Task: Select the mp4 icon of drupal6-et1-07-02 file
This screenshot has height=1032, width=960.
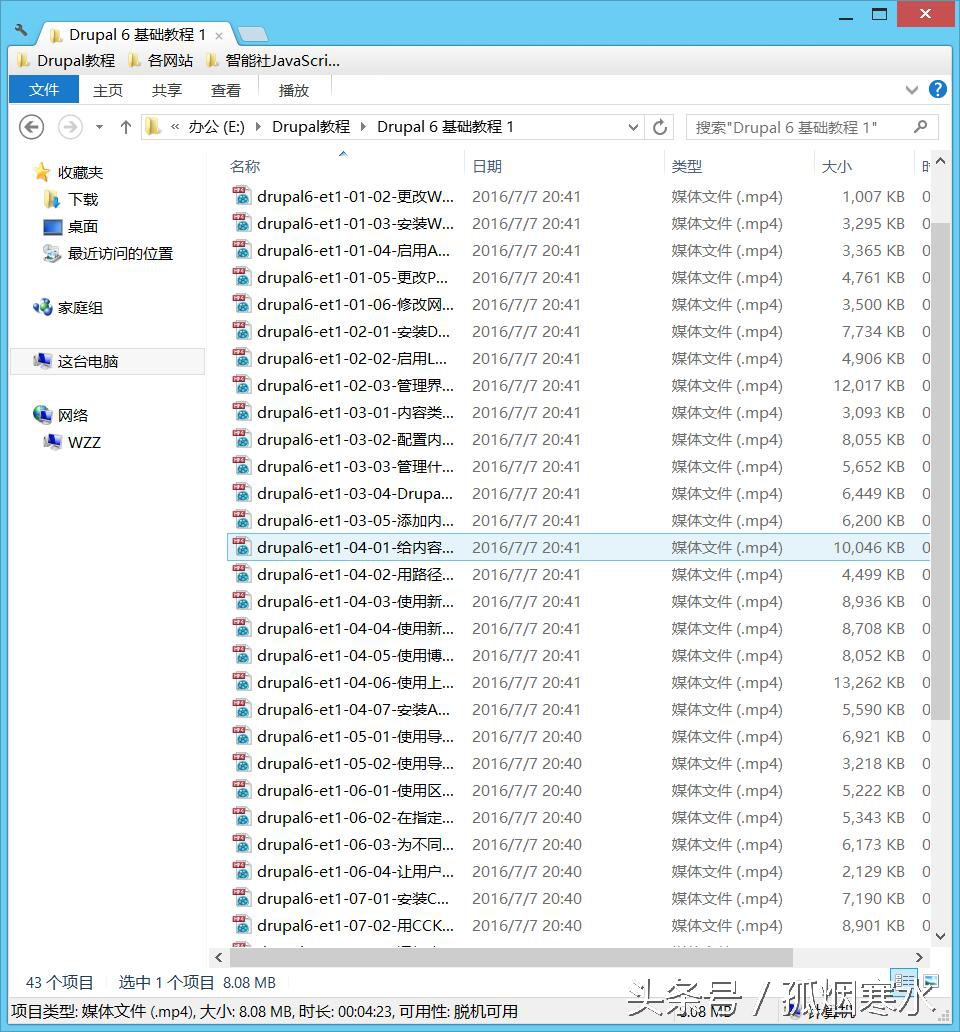Action: point(241,925)
